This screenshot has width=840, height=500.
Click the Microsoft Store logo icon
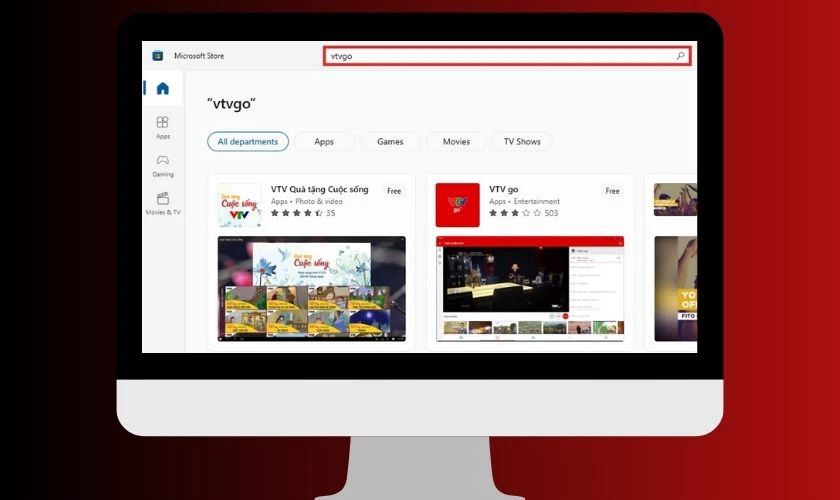click(x=158, y=56)
